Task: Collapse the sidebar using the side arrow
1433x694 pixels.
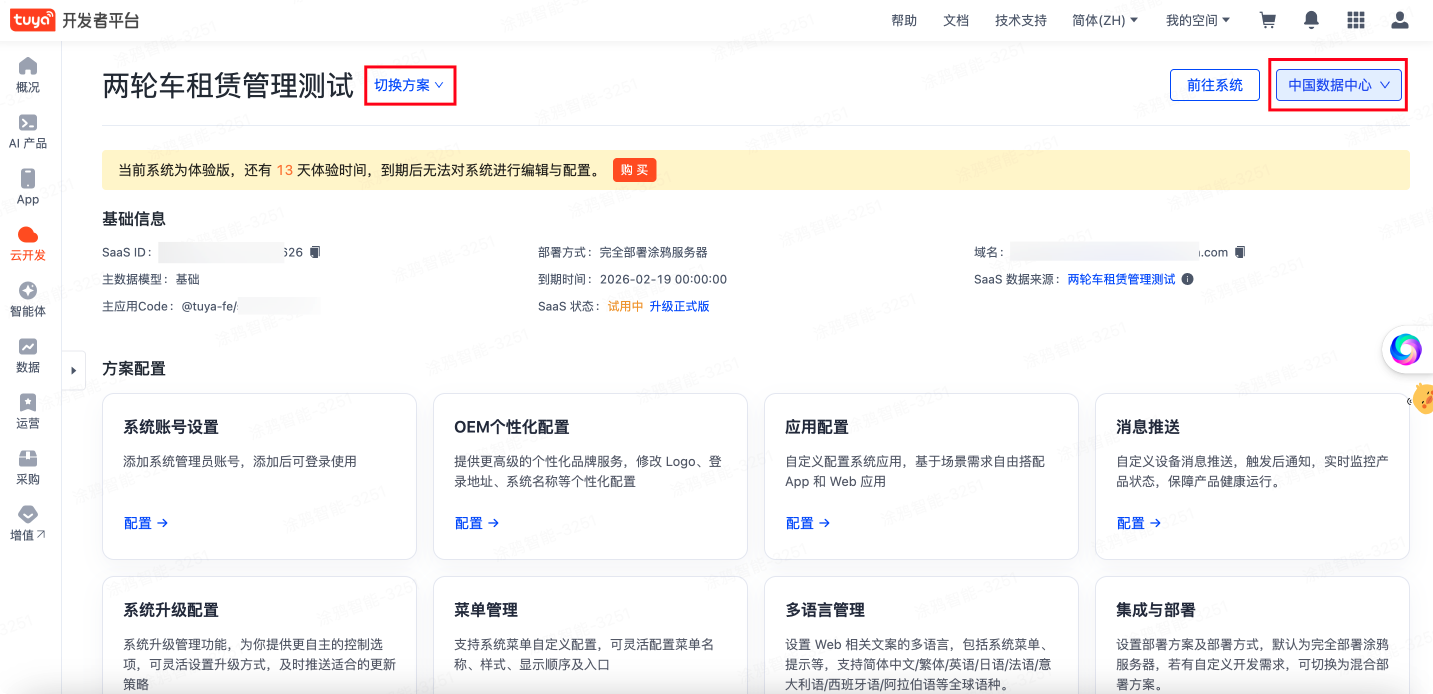Action: 73,370
